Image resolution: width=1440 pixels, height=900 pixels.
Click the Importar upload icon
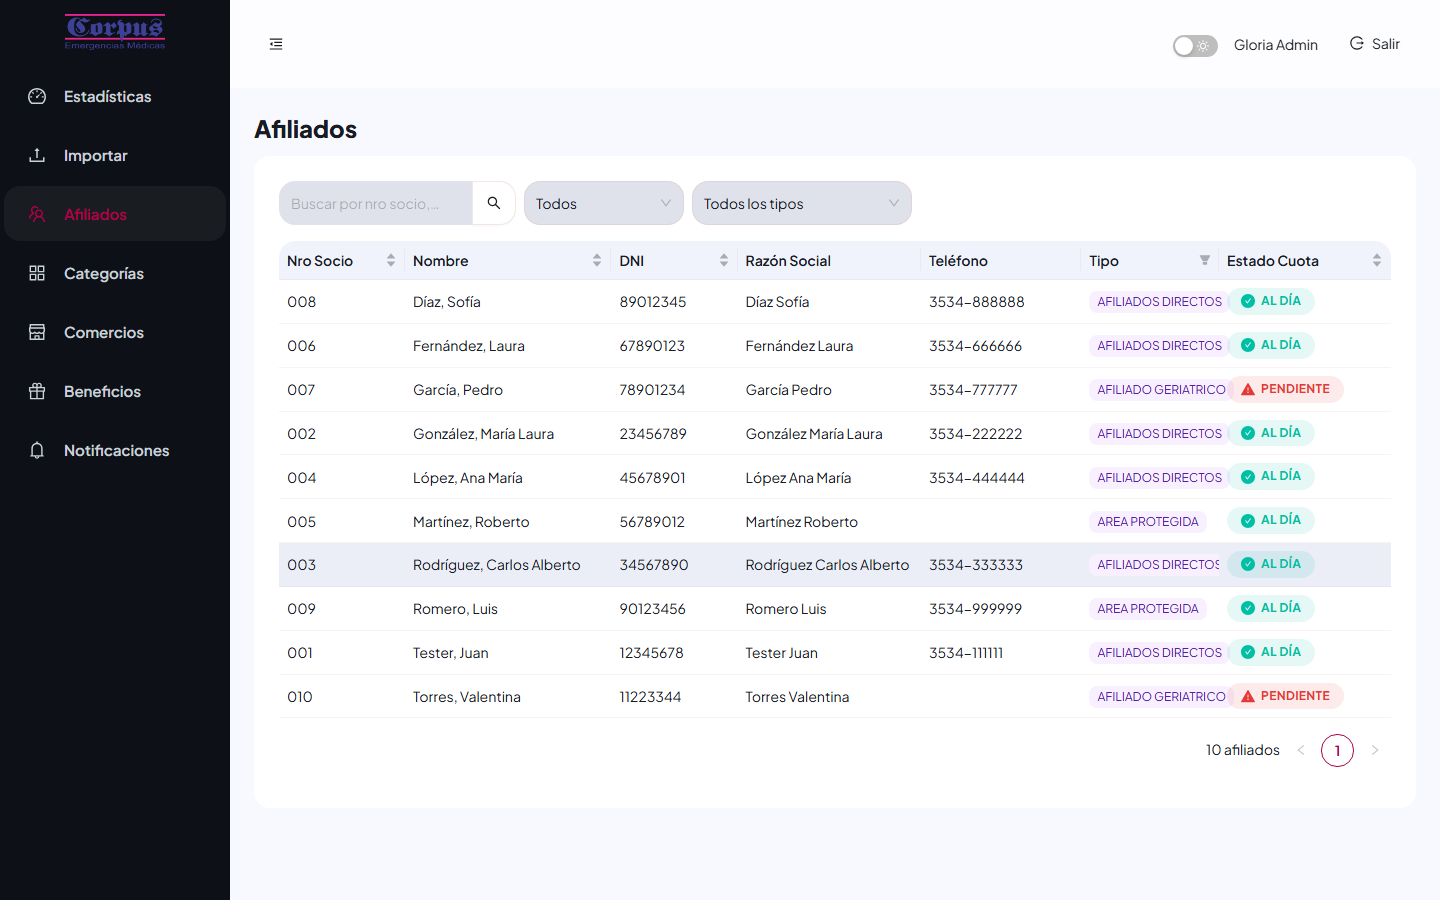coord(37,155)
